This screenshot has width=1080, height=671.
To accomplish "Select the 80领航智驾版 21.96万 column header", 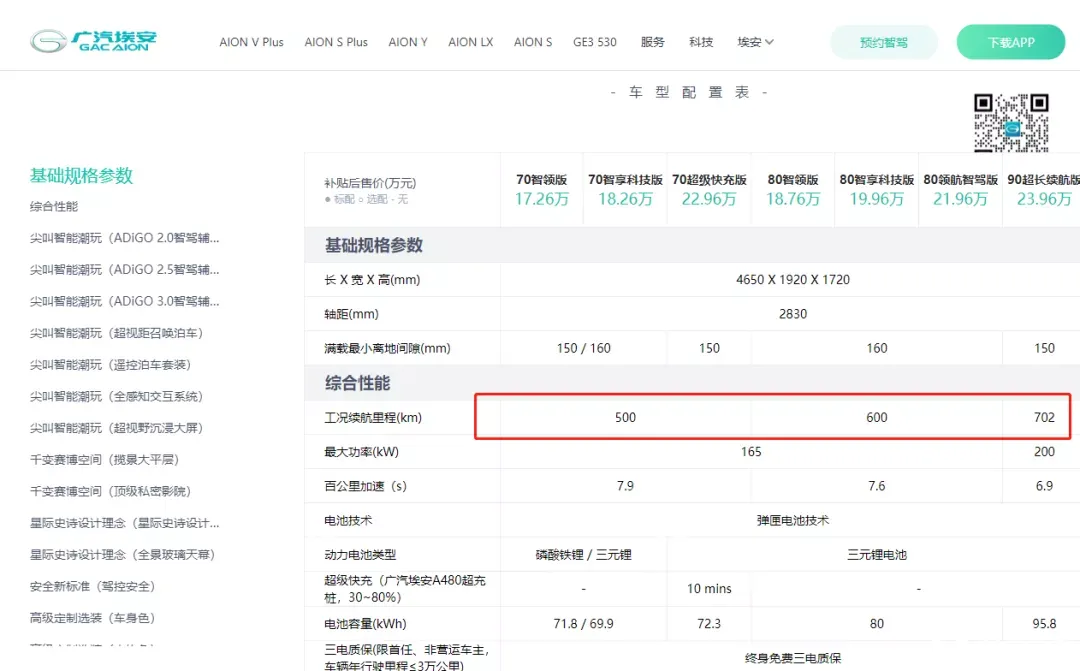I will 960,189.
